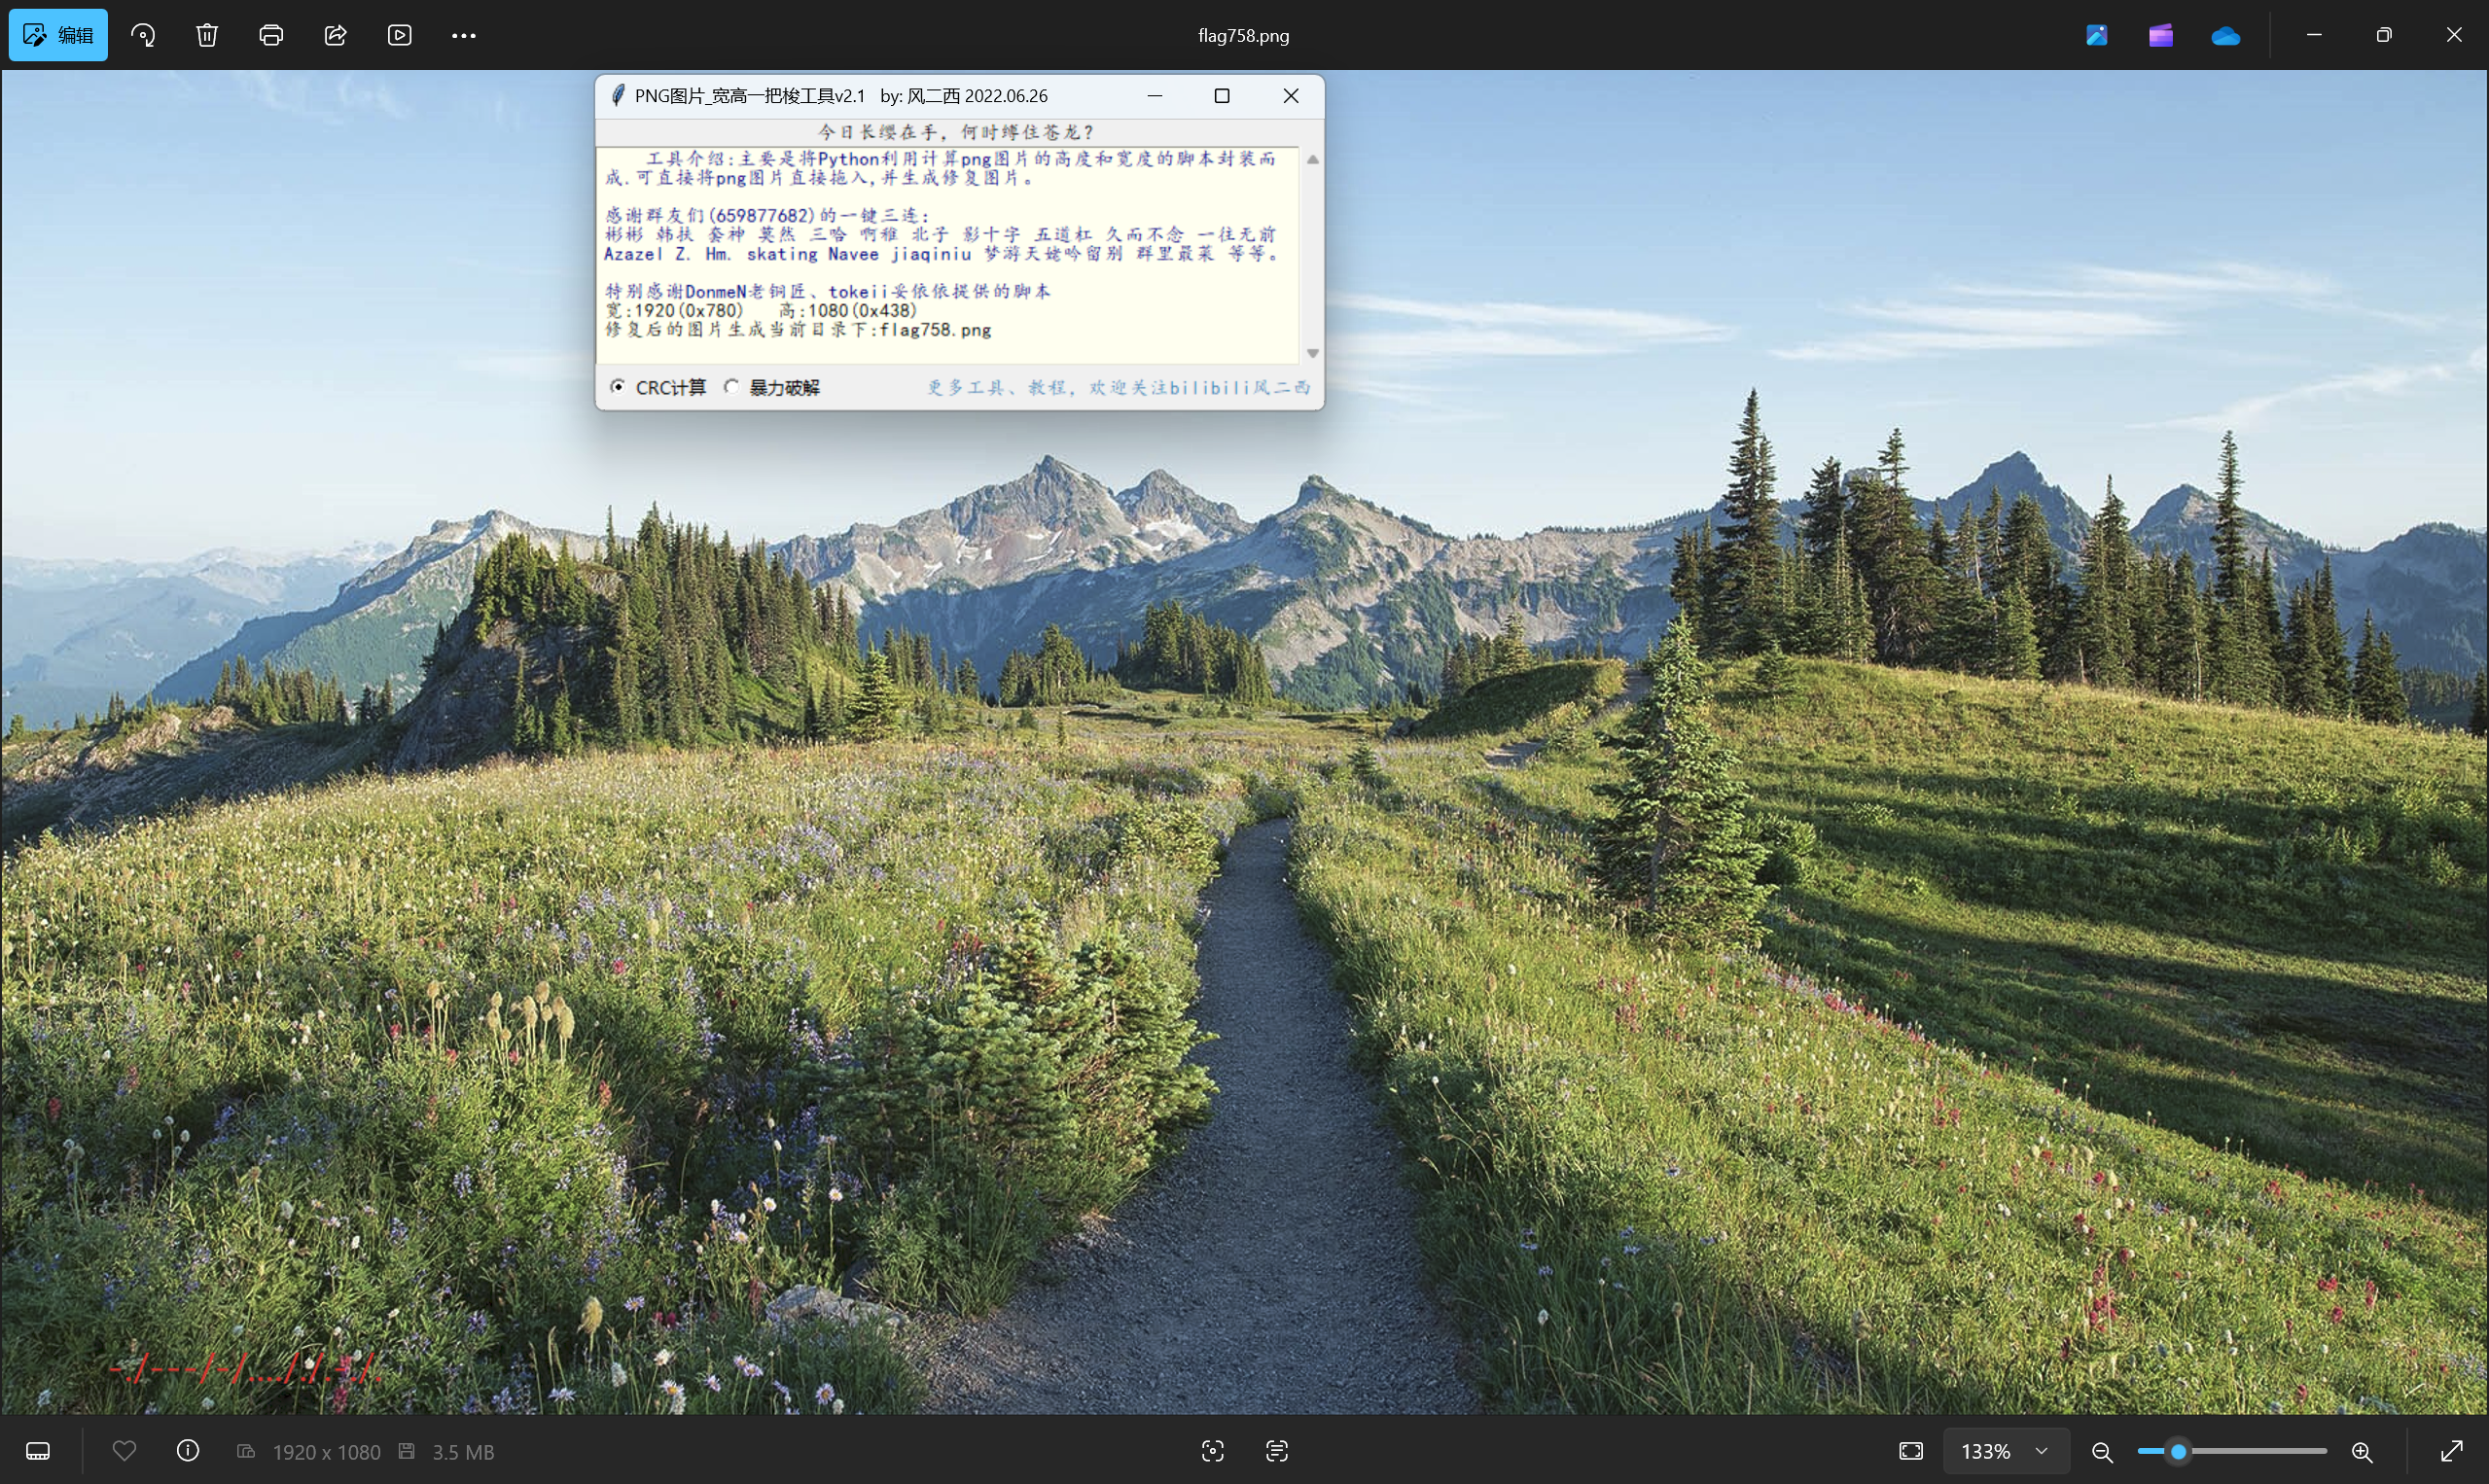Start slideshow with the play icon
This screenshot has width=2489, height=1484.
tap(399, 35)
